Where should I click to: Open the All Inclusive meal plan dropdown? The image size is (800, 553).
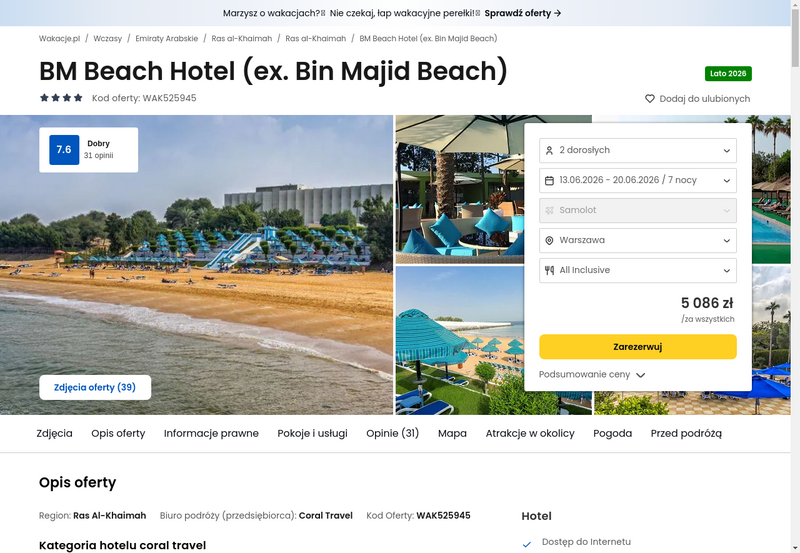coord(638,270)
